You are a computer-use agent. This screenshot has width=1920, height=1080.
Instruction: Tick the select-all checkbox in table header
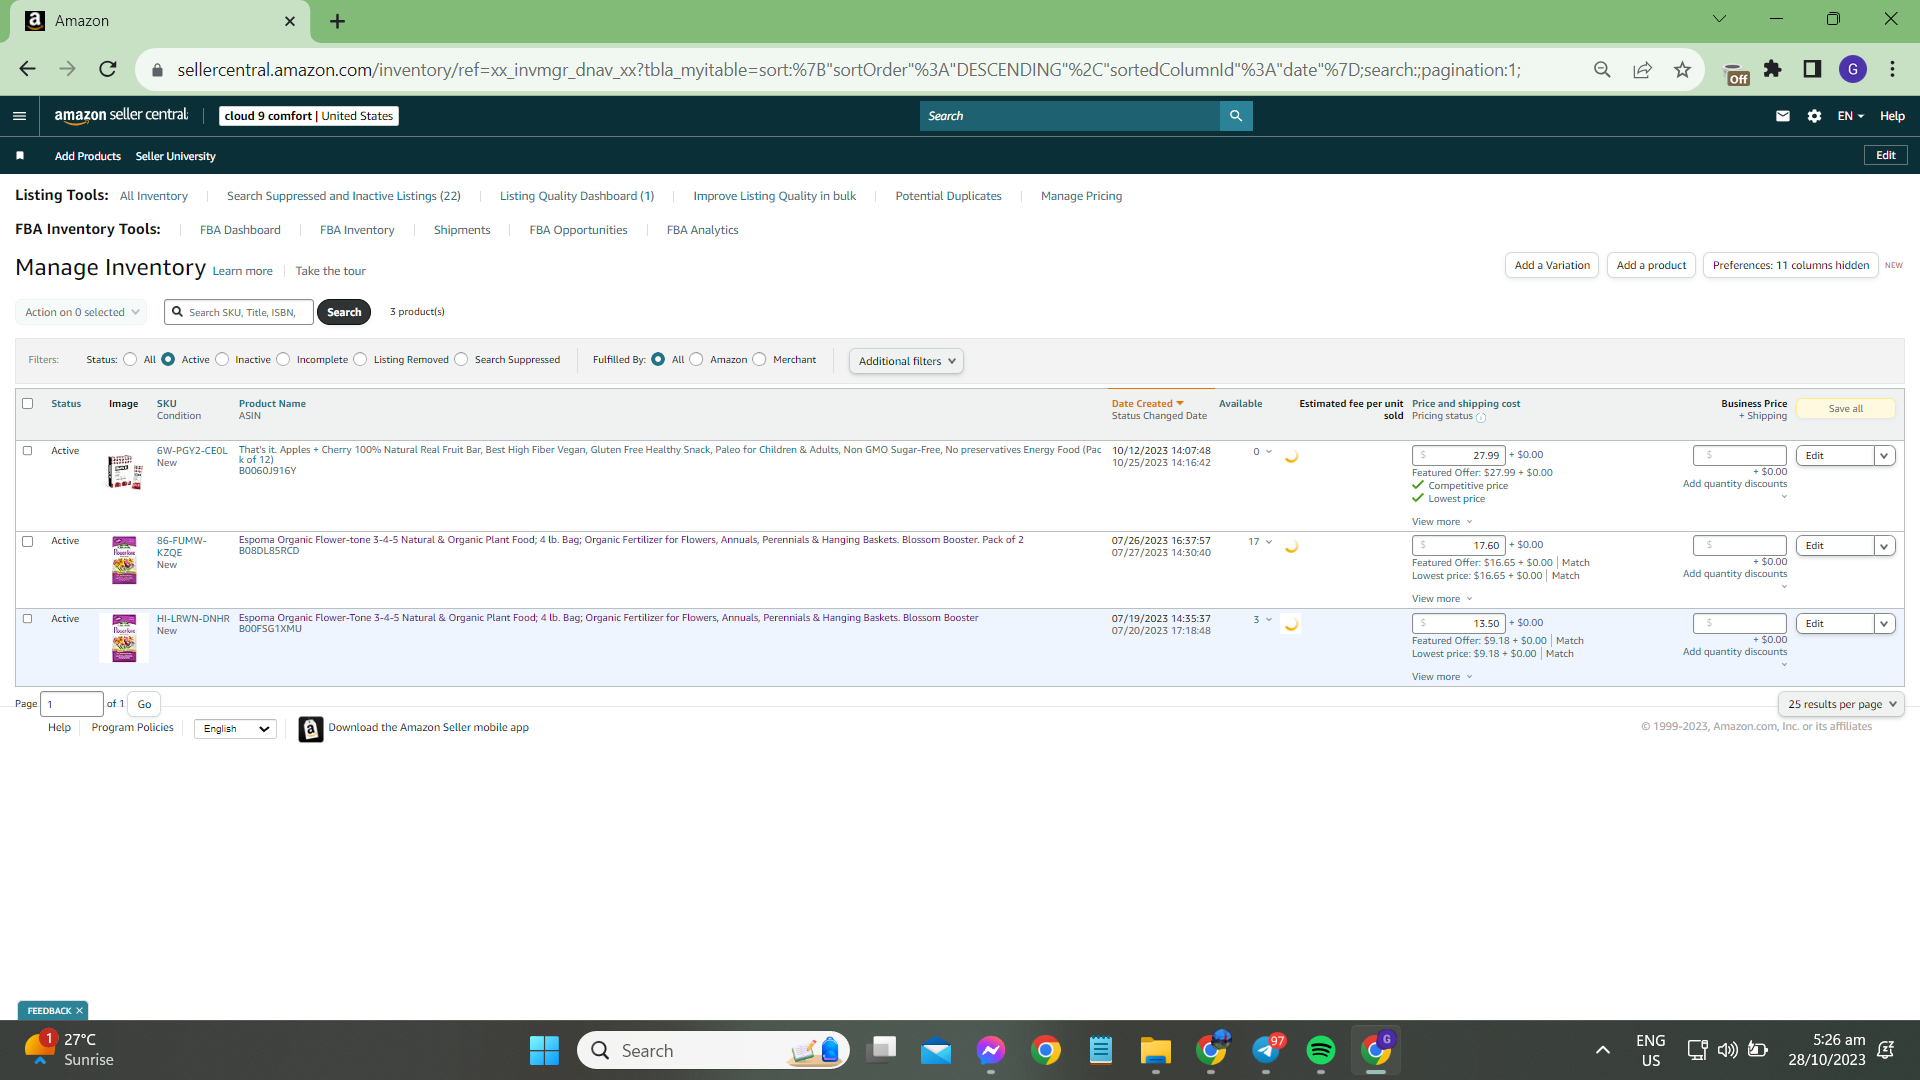[x=28, y=404]
